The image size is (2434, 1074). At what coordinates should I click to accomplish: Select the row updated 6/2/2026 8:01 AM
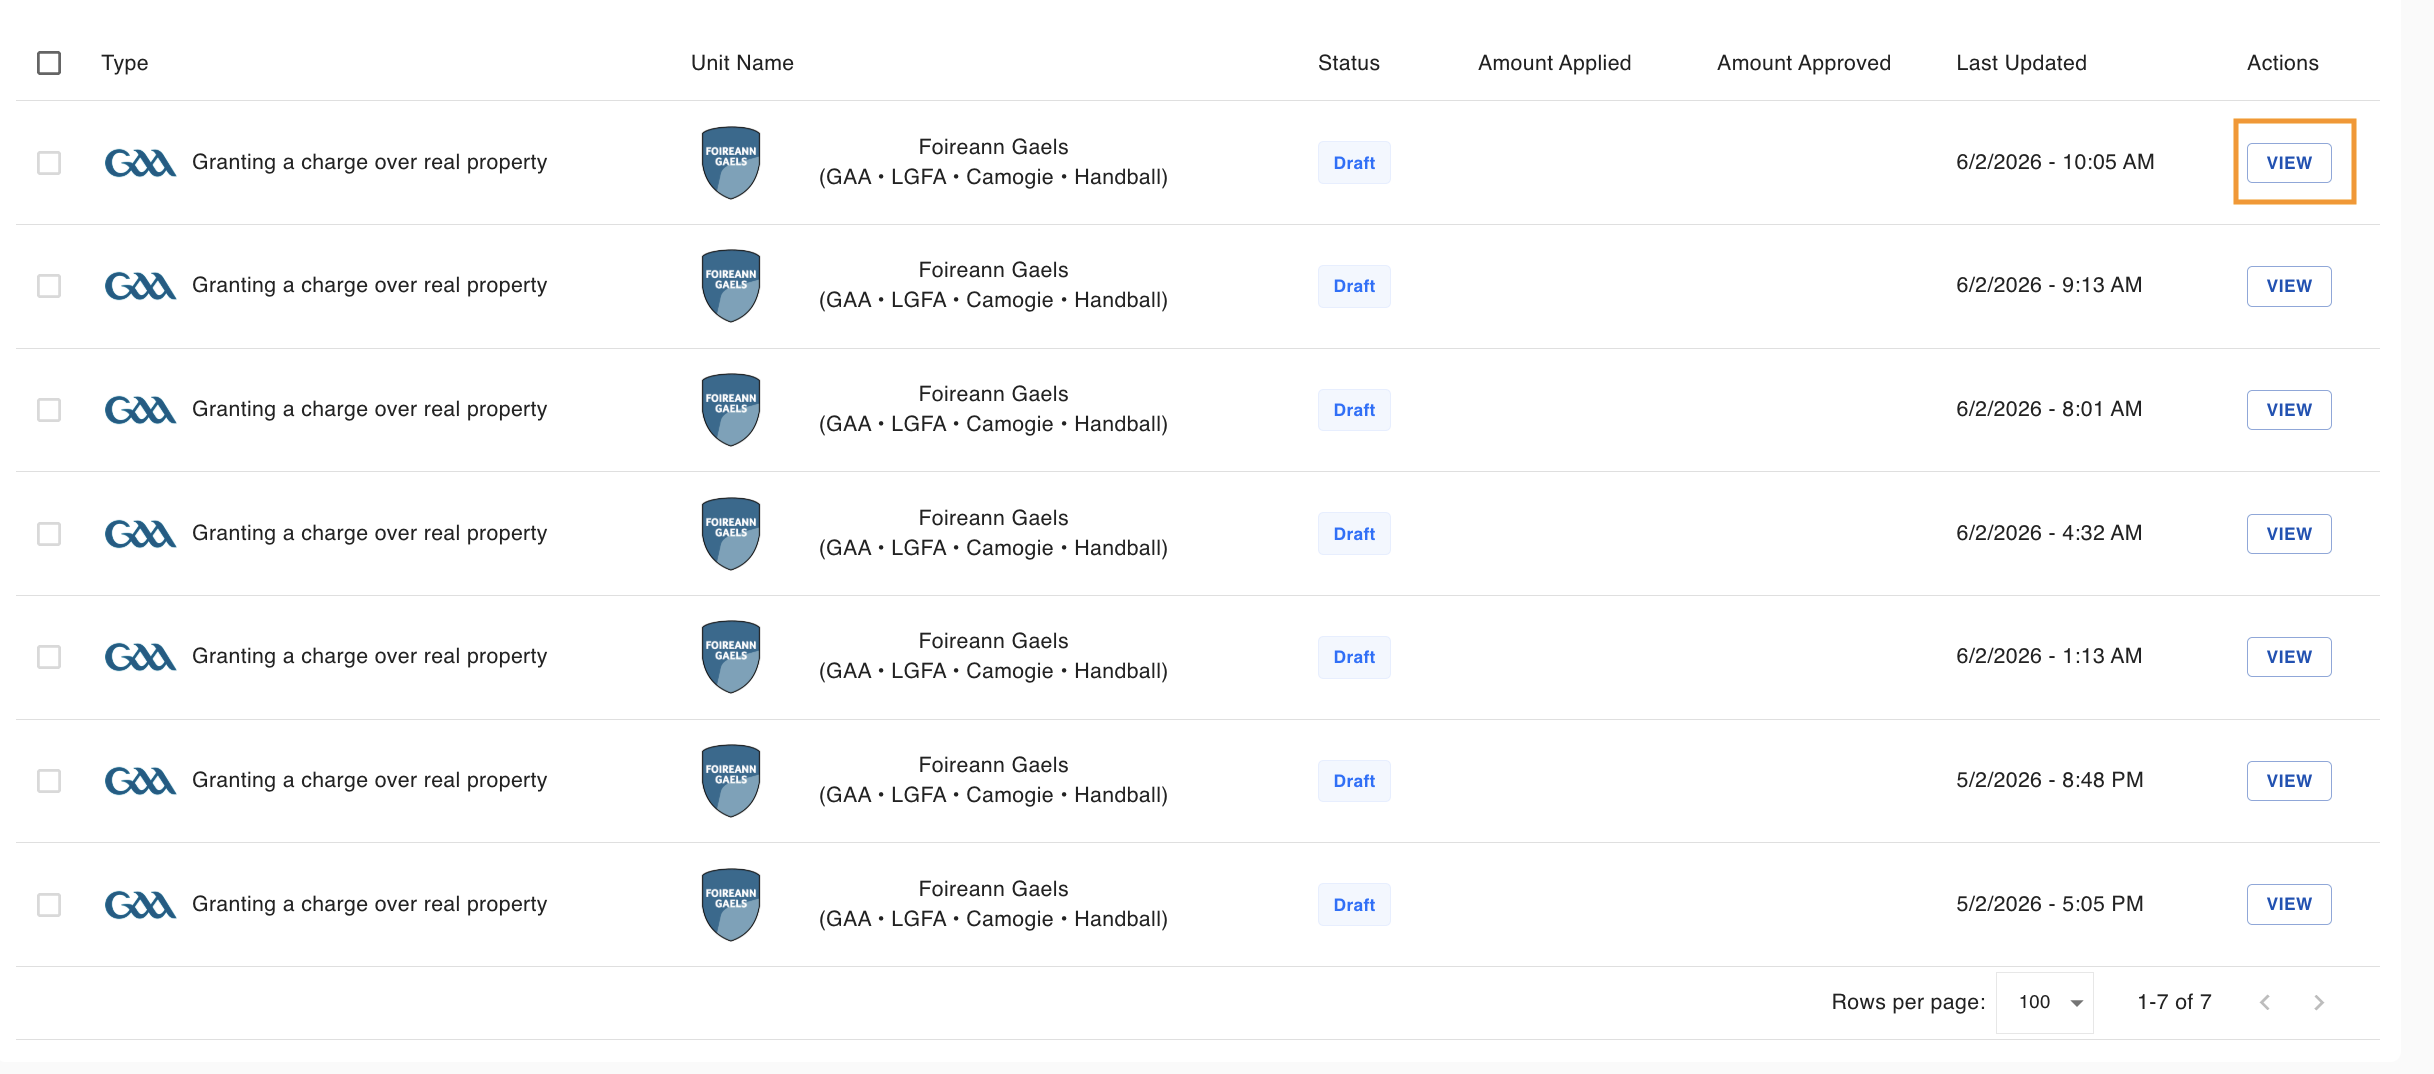(49, 410)
